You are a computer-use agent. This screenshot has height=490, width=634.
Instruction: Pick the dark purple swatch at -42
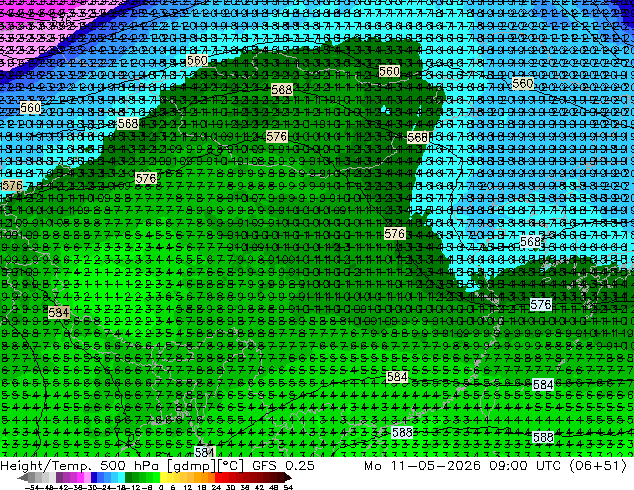tap(59, 477)
